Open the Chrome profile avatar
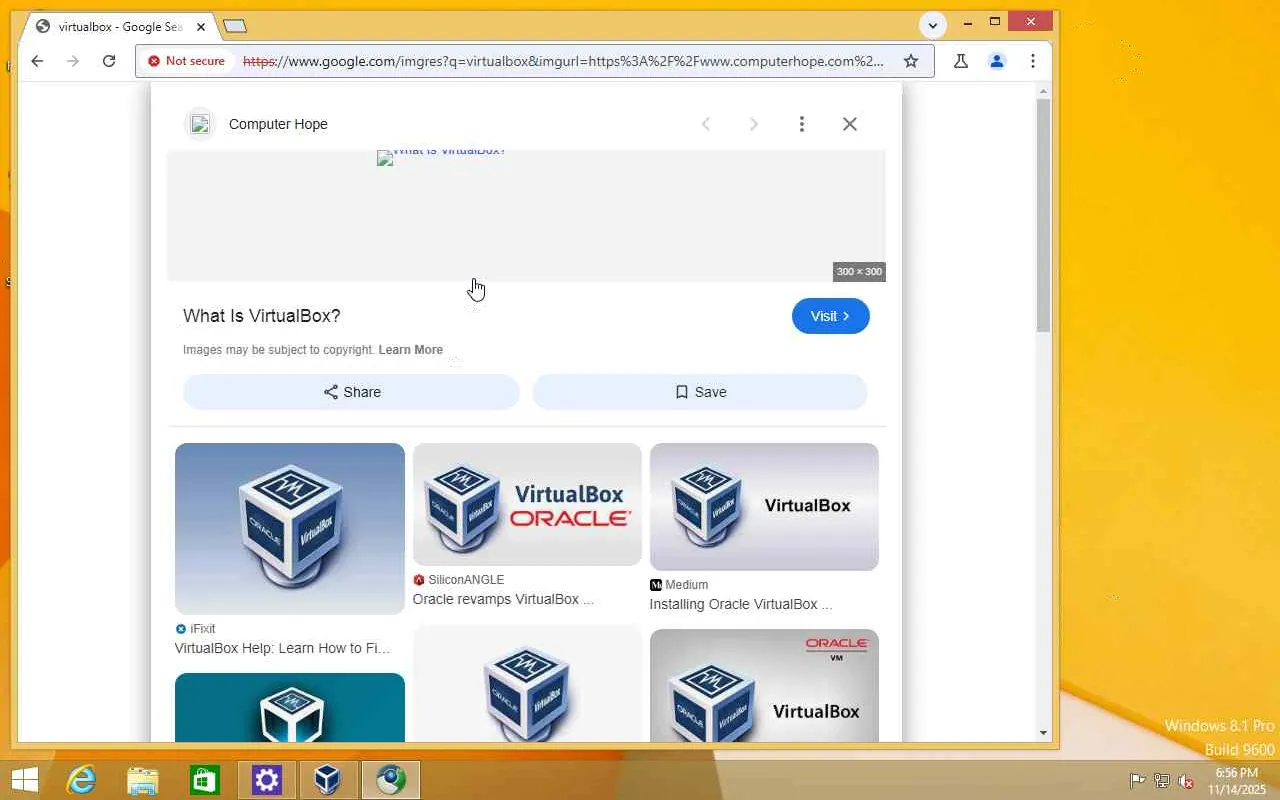 click(997, 61)
